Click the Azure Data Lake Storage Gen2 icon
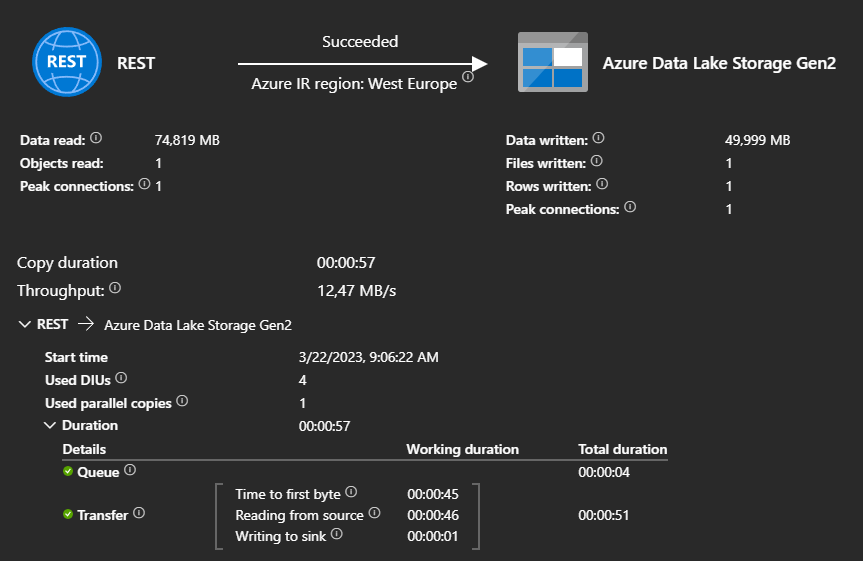The image size is (863, 561). pyautogui.click(x=553, y=62)
